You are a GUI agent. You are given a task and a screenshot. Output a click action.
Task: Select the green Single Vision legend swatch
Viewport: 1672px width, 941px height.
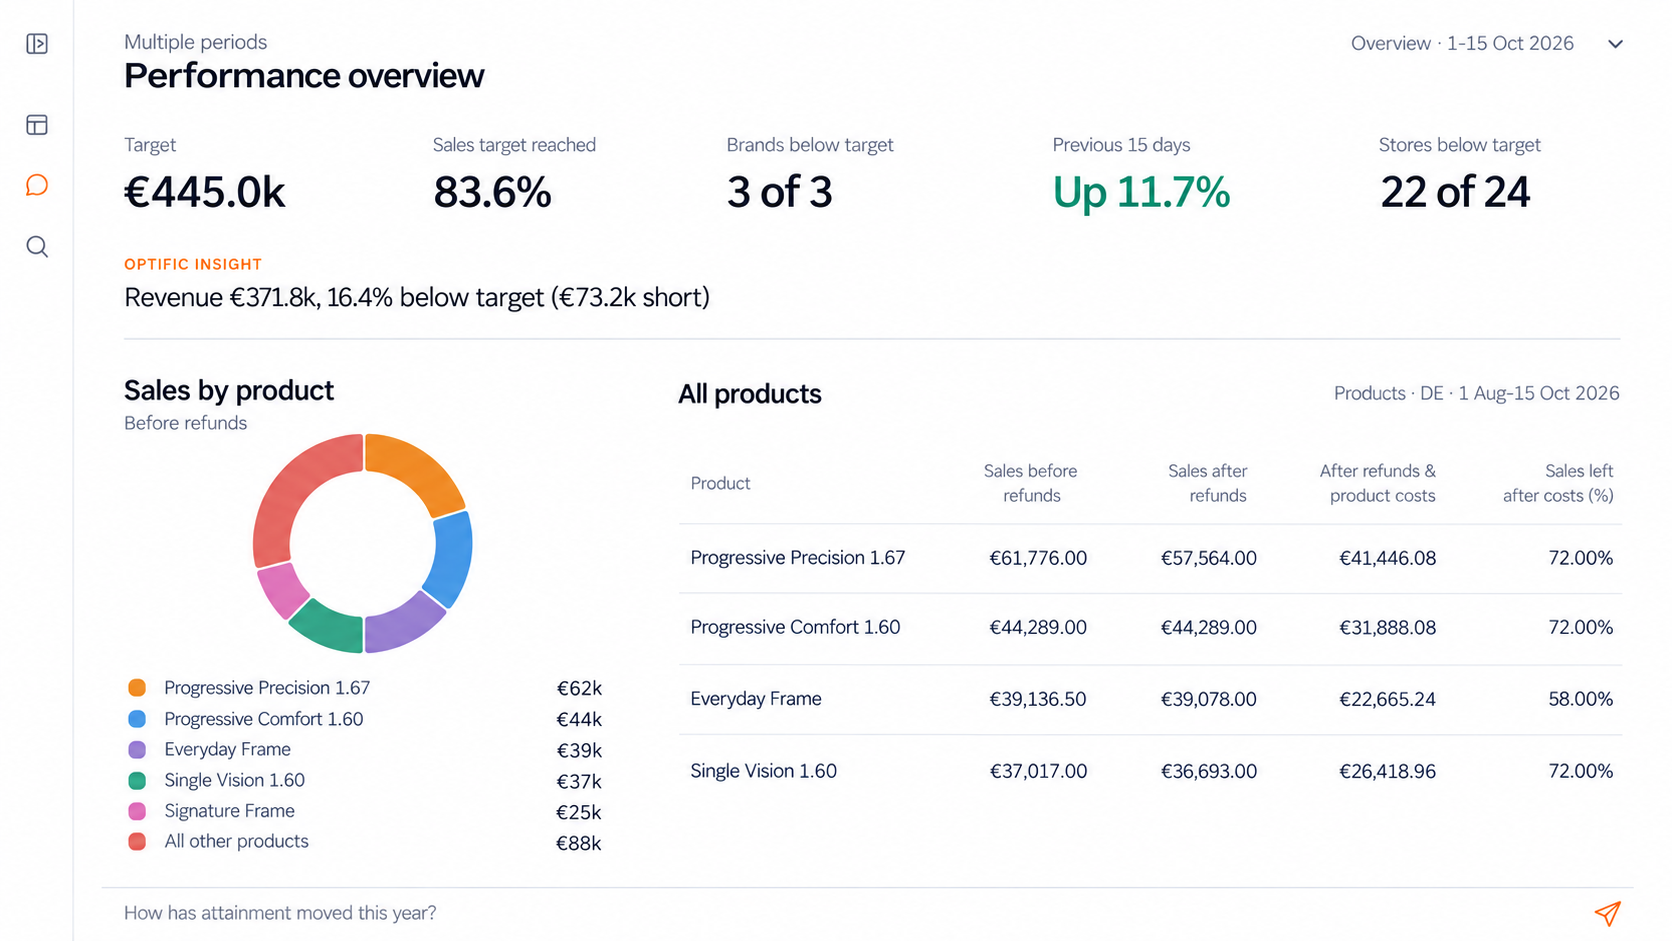[x=137, y=781]
